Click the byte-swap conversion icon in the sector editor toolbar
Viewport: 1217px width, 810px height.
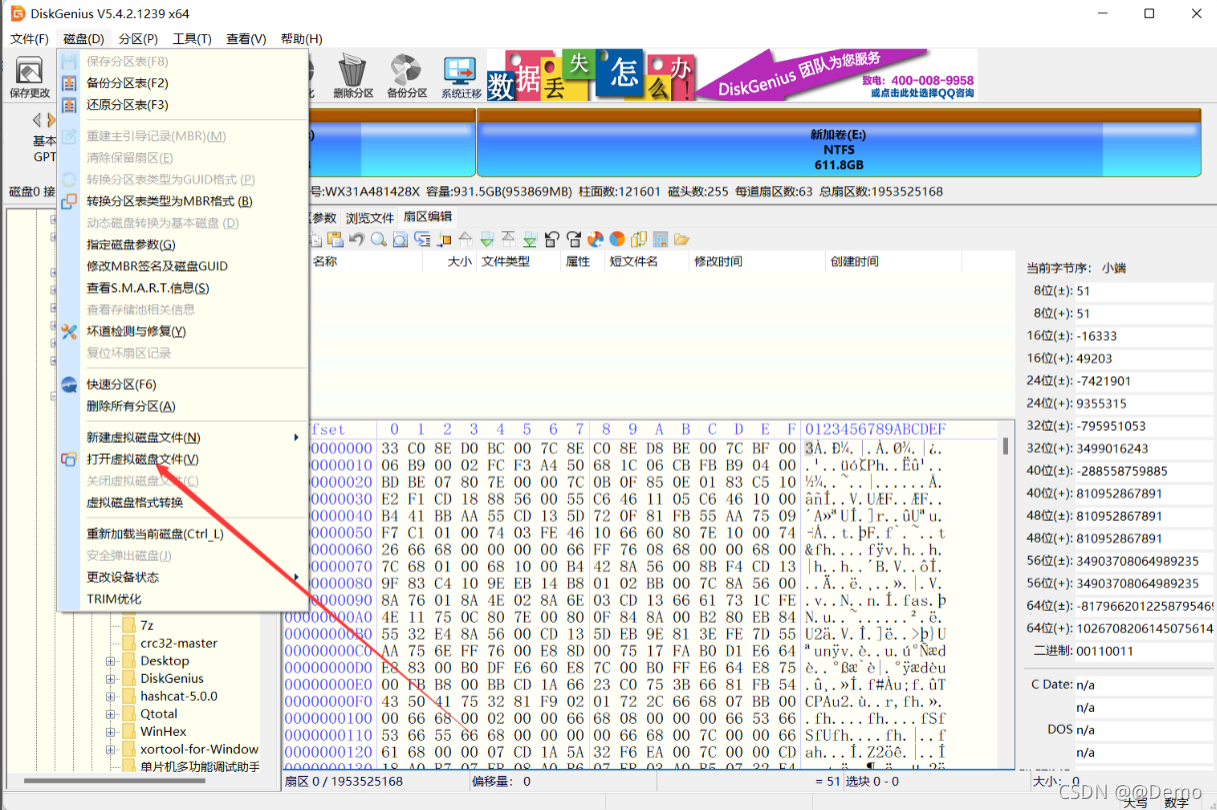click(639, 240)
